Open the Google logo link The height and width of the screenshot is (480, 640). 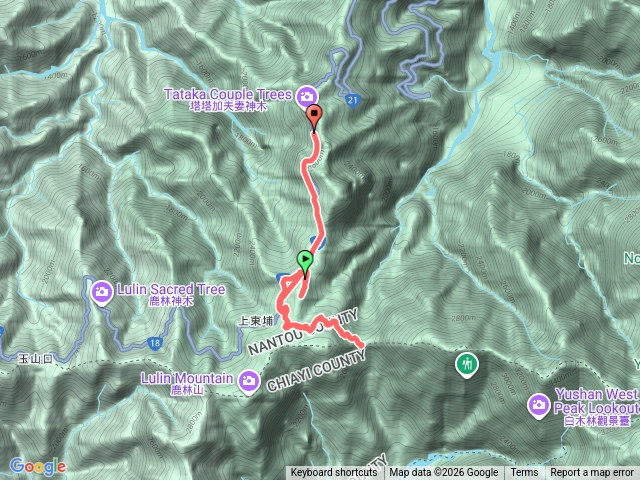38,466
